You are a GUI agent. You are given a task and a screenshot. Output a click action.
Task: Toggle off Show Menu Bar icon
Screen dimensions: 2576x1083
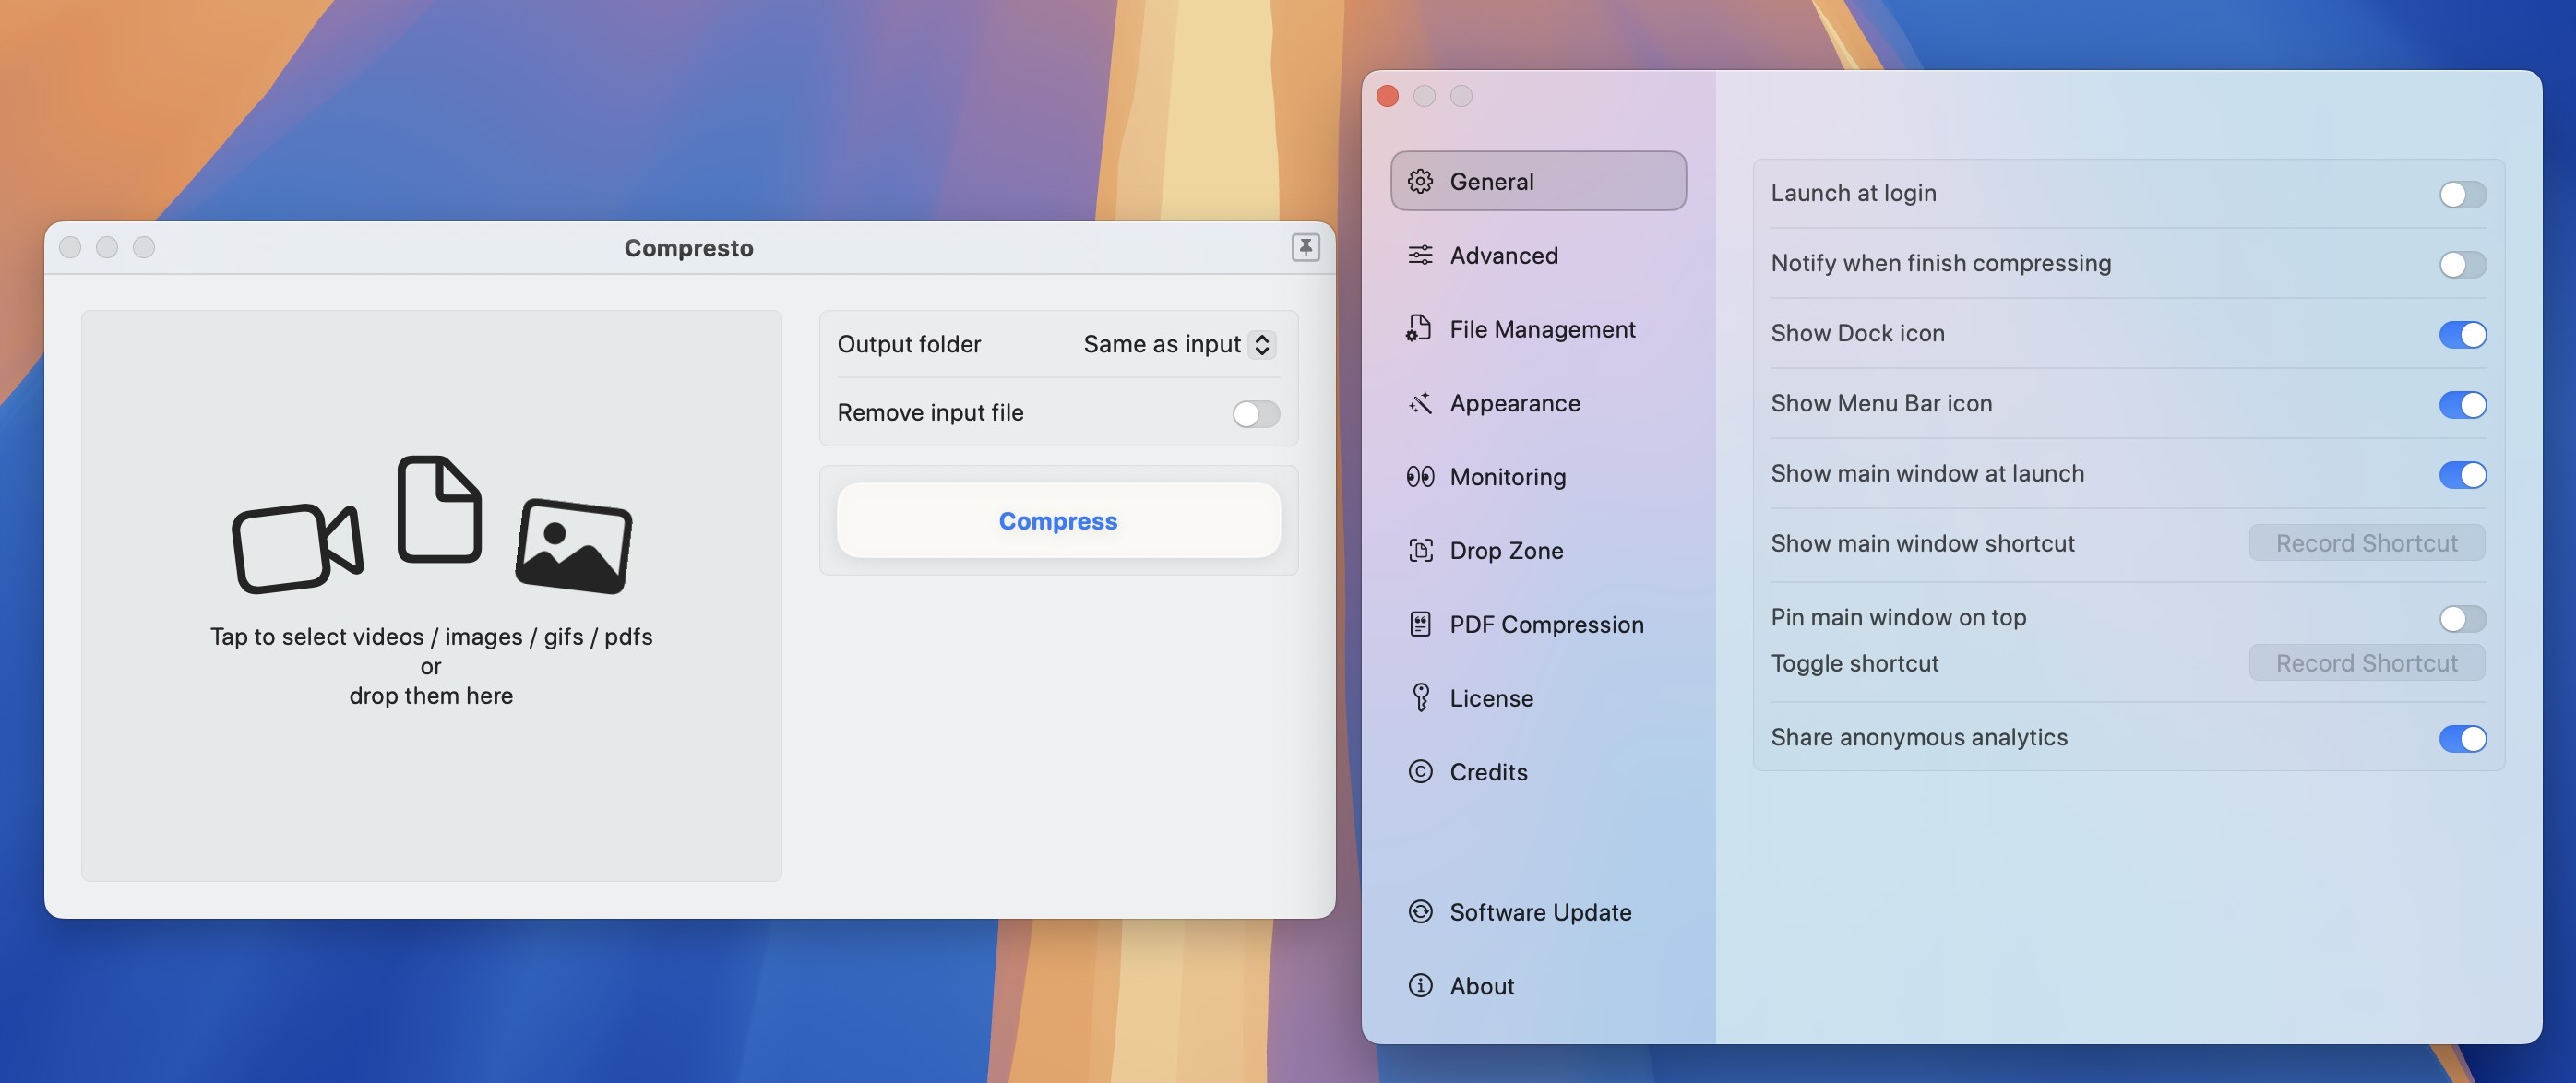(2462, 404)
